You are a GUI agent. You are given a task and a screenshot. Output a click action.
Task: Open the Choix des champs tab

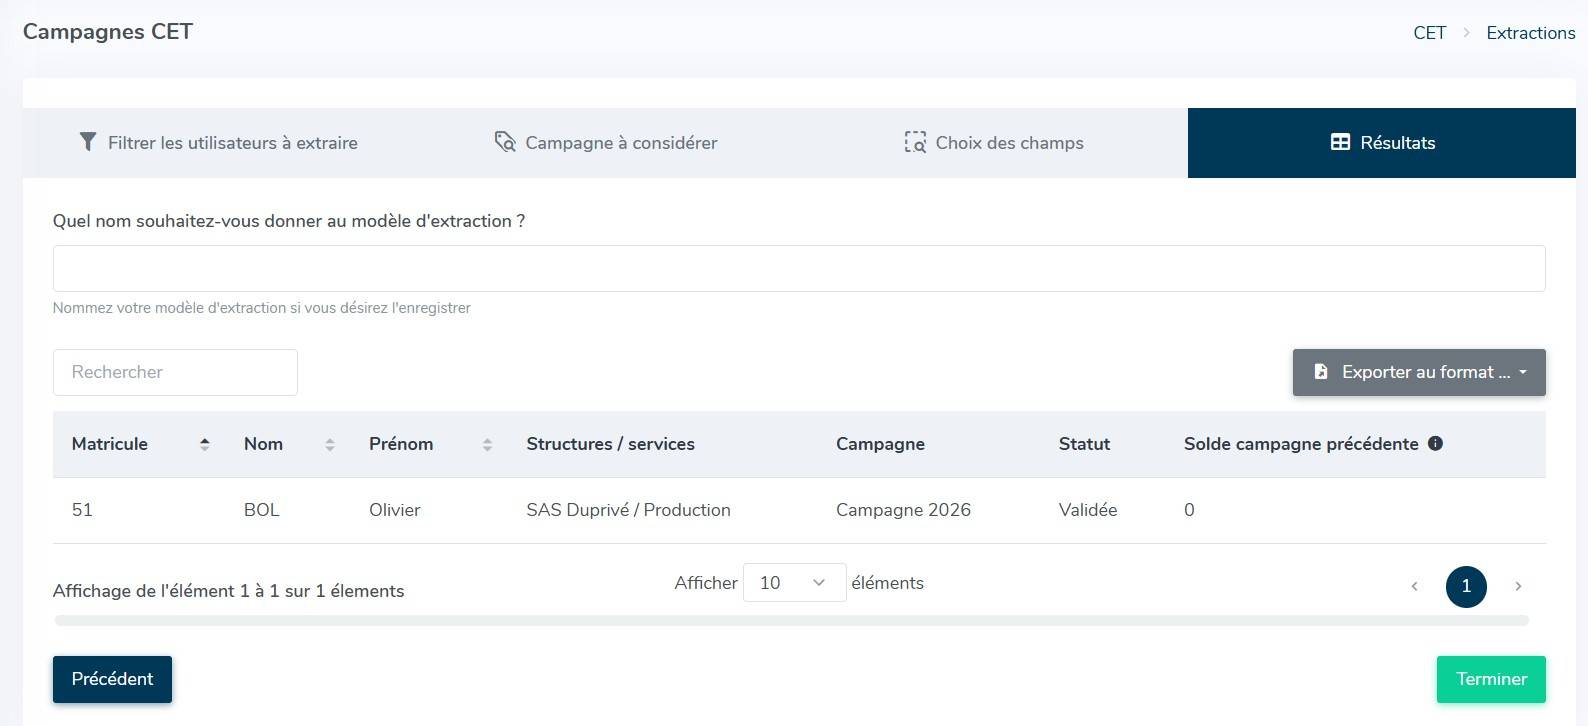point(994,143)
